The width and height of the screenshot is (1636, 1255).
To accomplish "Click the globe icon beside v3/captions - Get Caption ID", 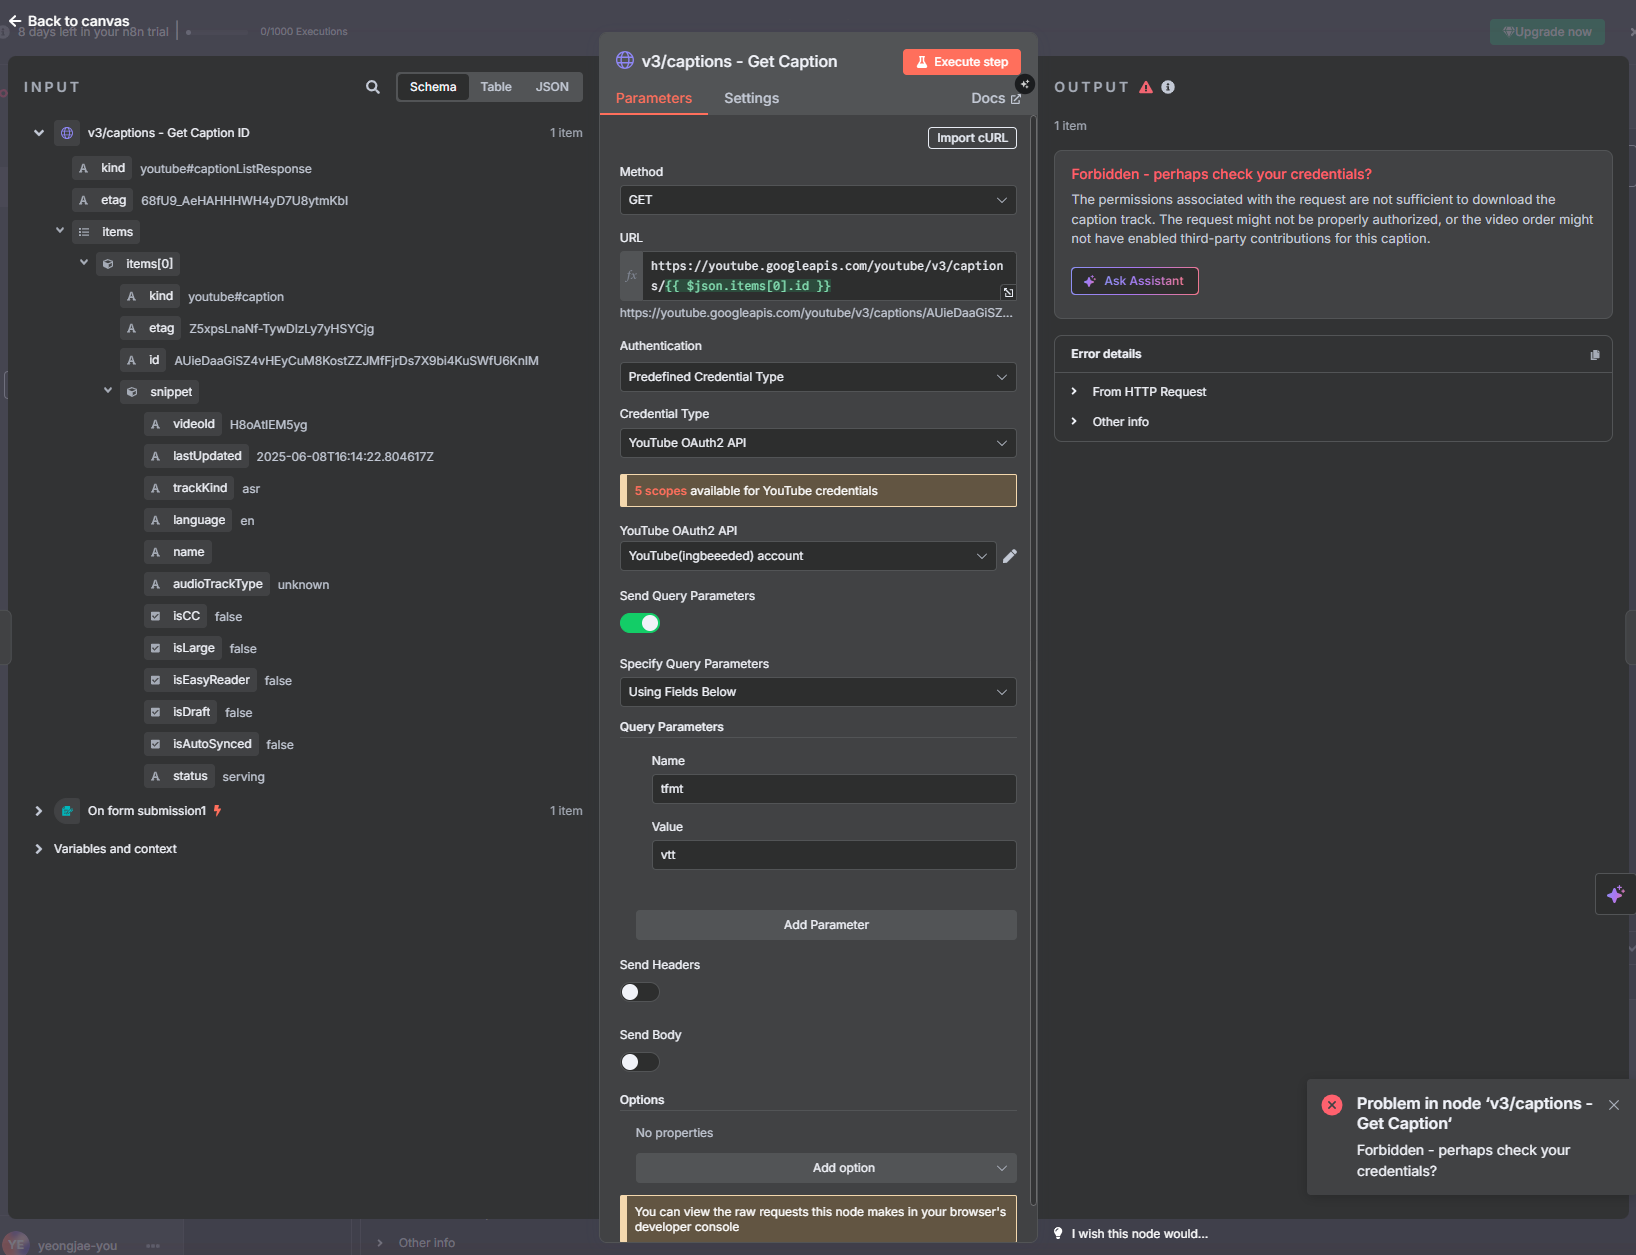I will [67, 133].
